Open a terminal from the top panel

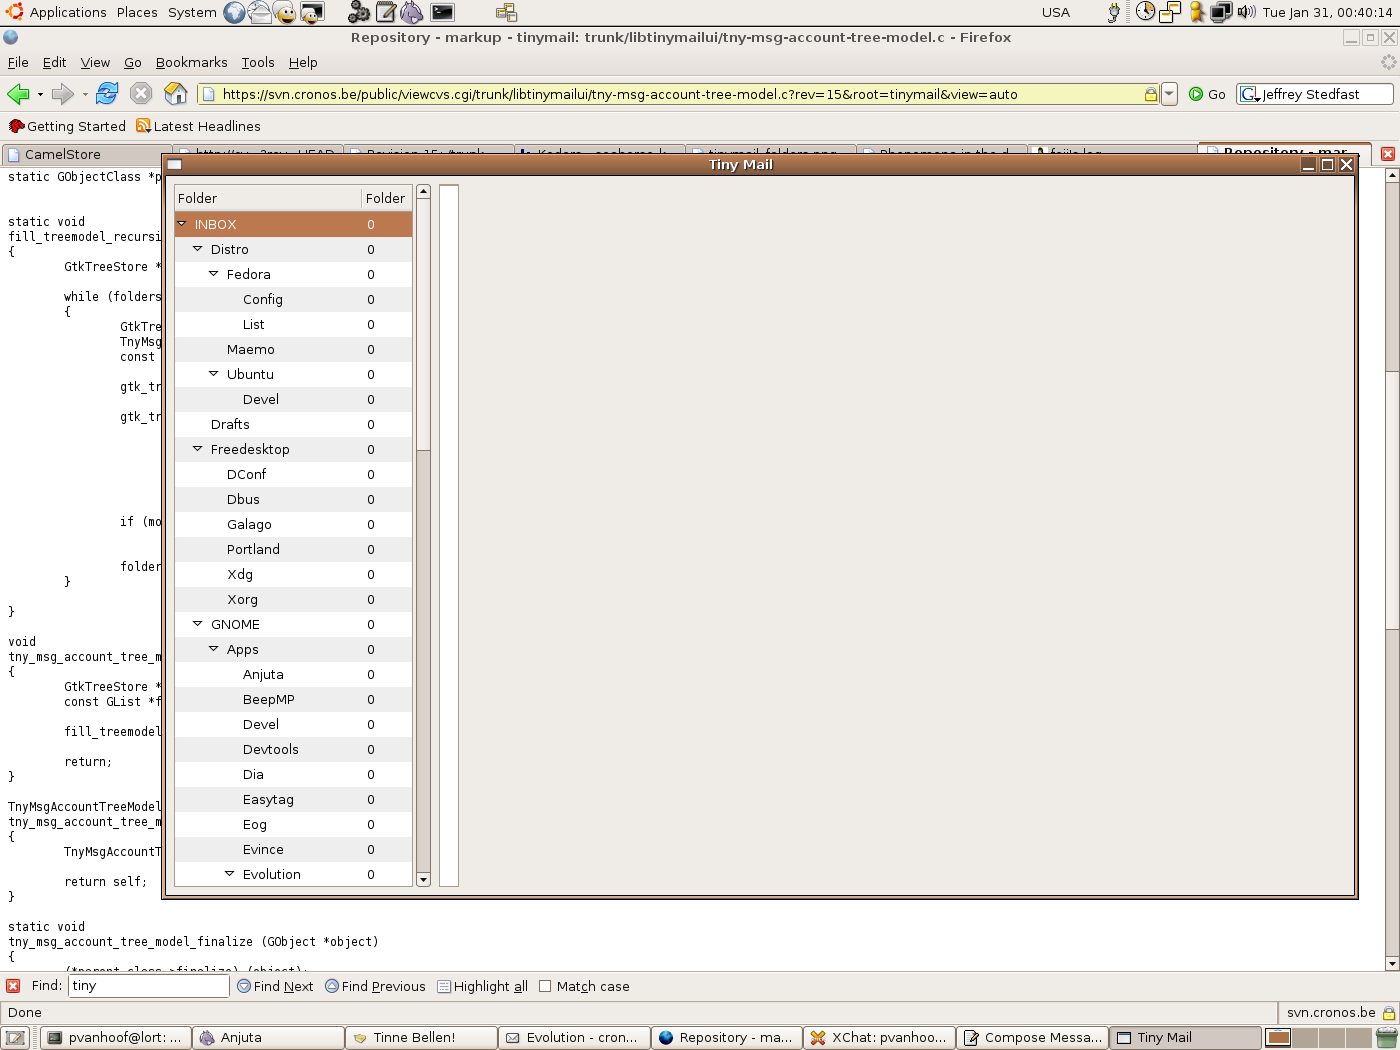[x=438, y=13]
